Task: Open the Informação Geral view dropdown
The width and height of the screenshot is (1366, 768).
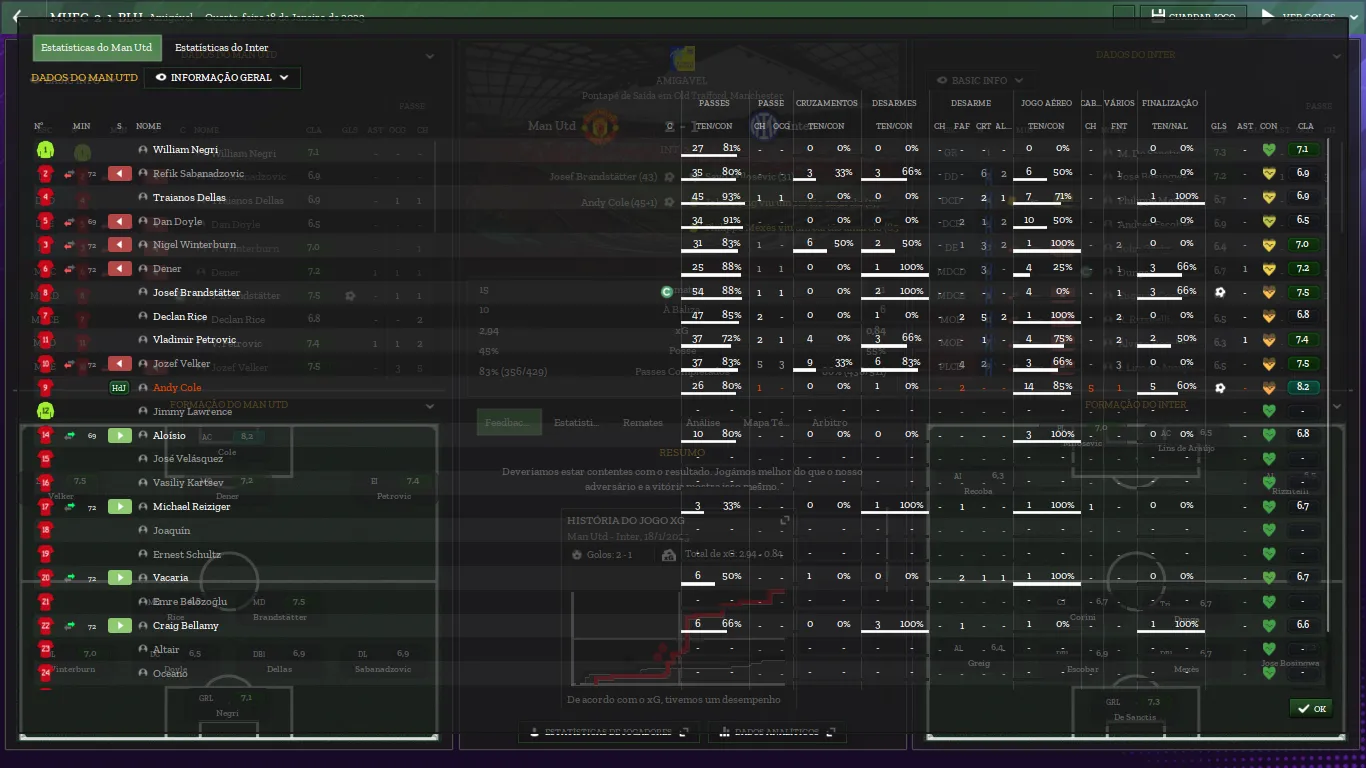Action: click(222, 78)
